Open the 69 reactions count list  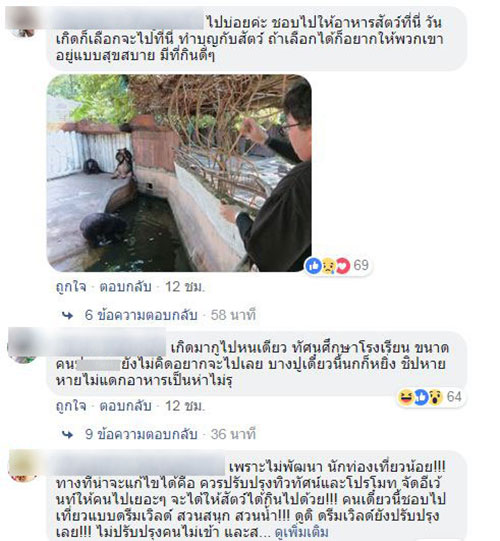pos(361,265)
